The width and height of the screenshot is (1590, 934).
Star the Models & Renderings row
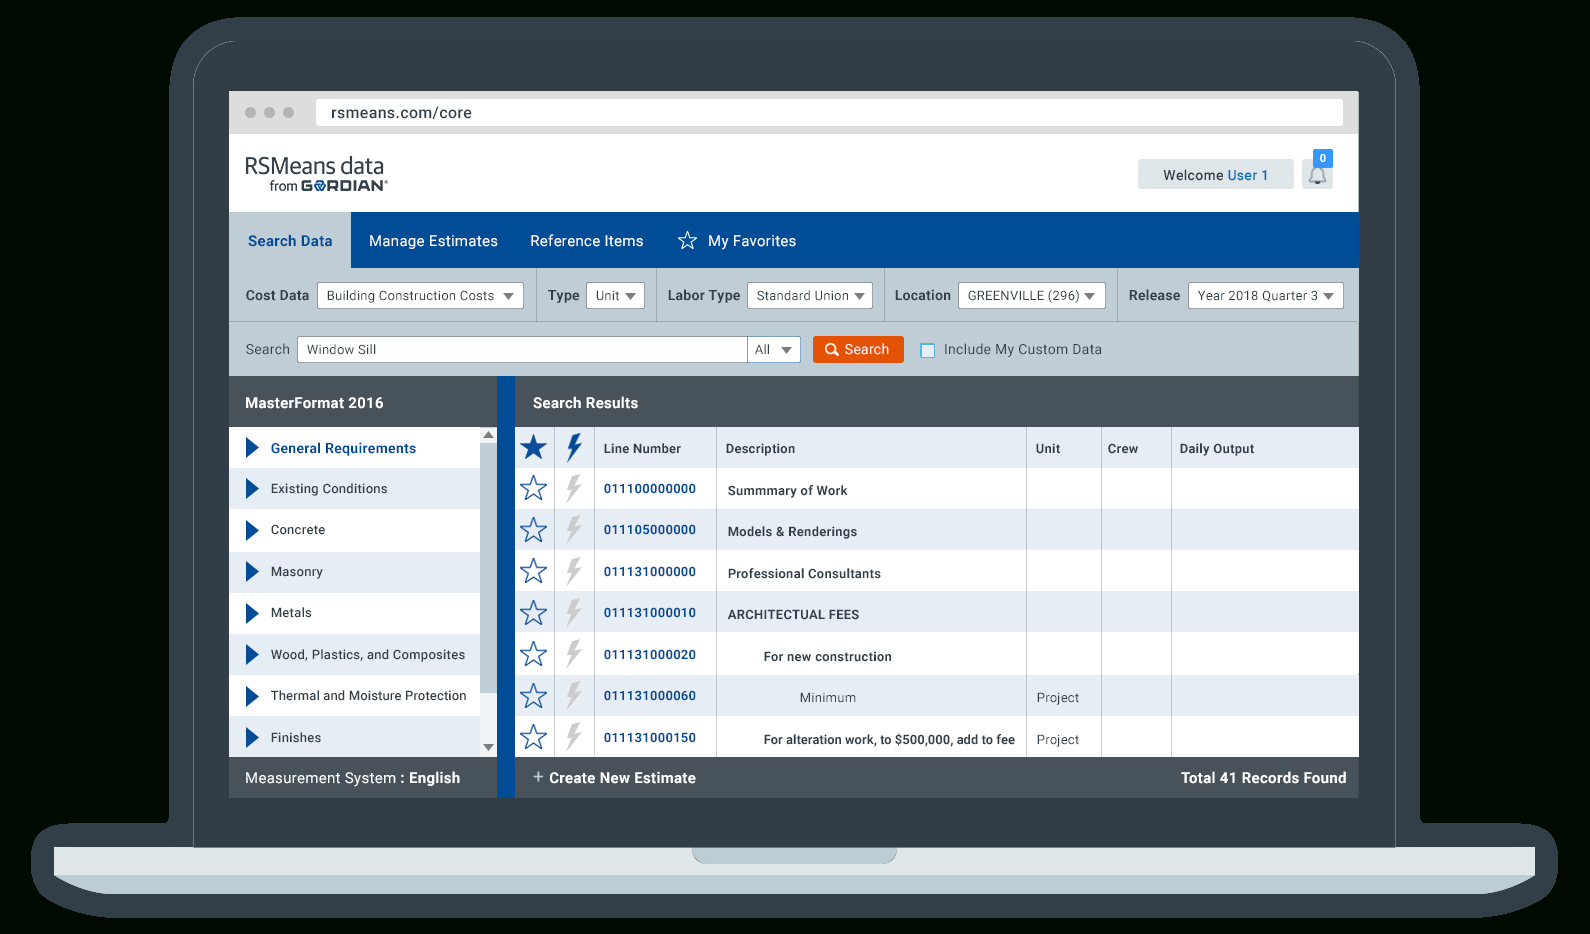tap(534, 530)
